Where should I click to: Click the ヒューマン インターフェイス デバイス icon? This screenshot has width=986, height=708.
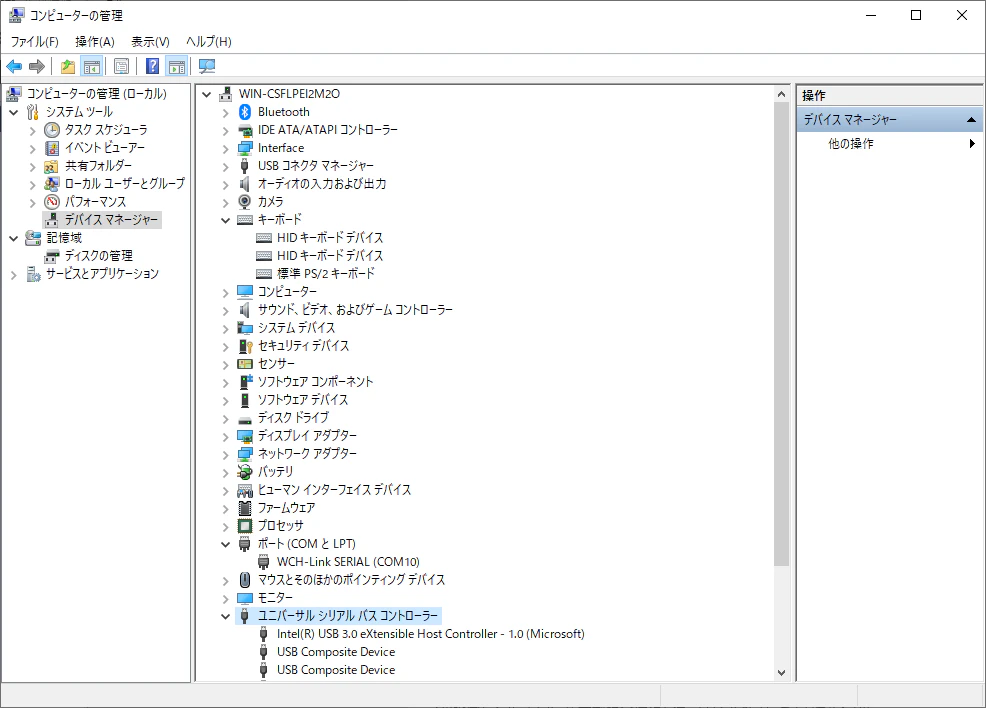[x=245, y=490]
